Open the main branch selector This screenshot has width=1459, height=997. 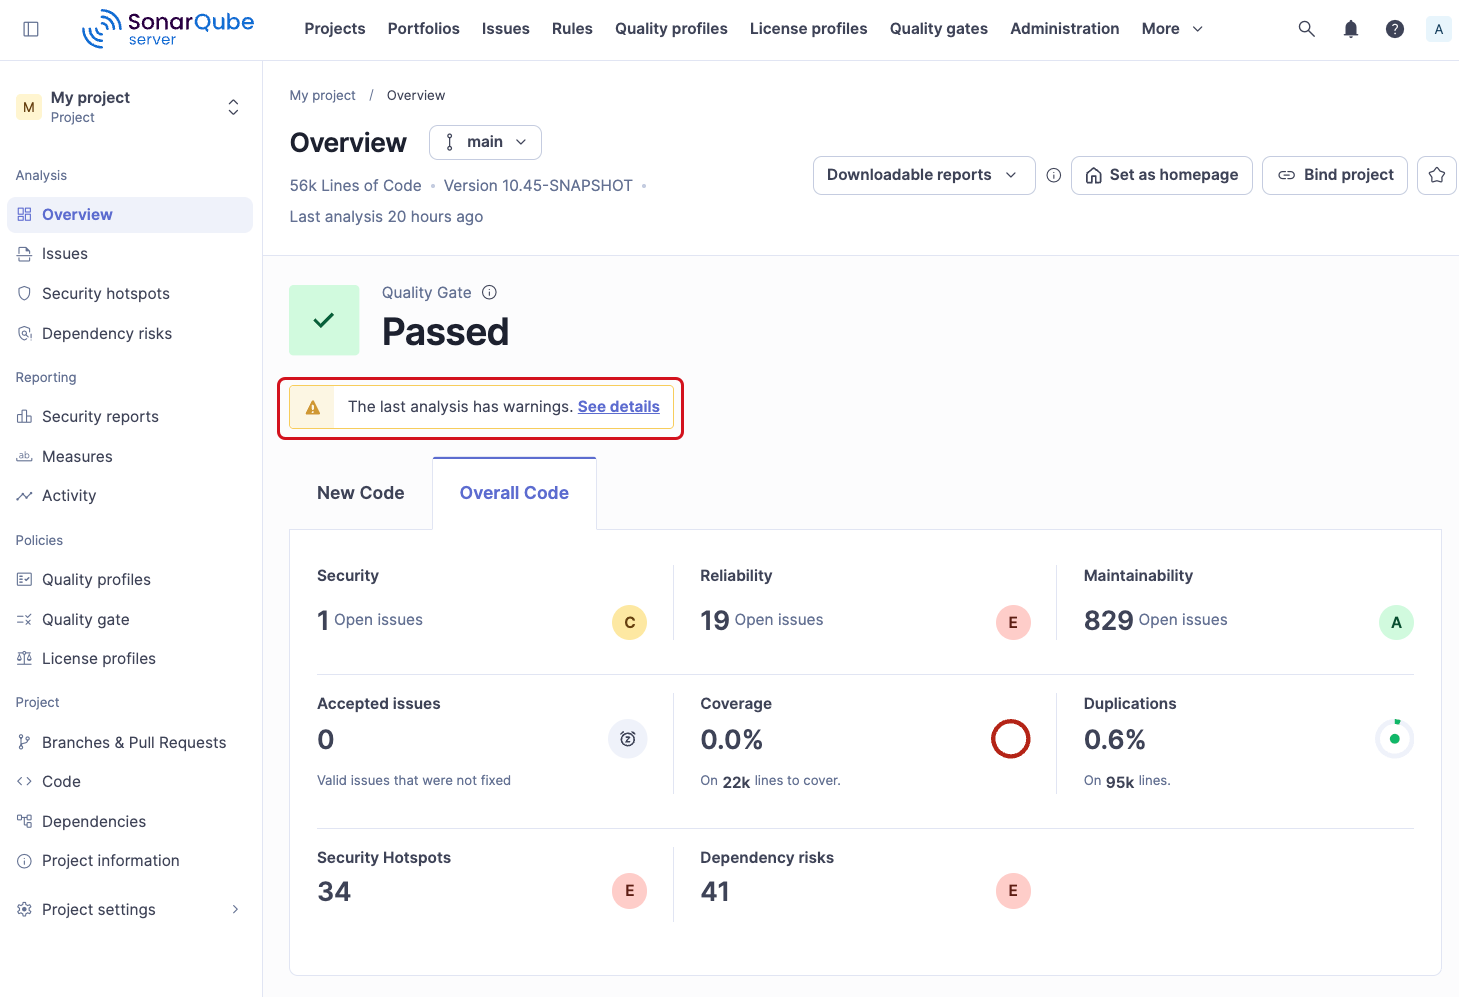pos(485,142)
